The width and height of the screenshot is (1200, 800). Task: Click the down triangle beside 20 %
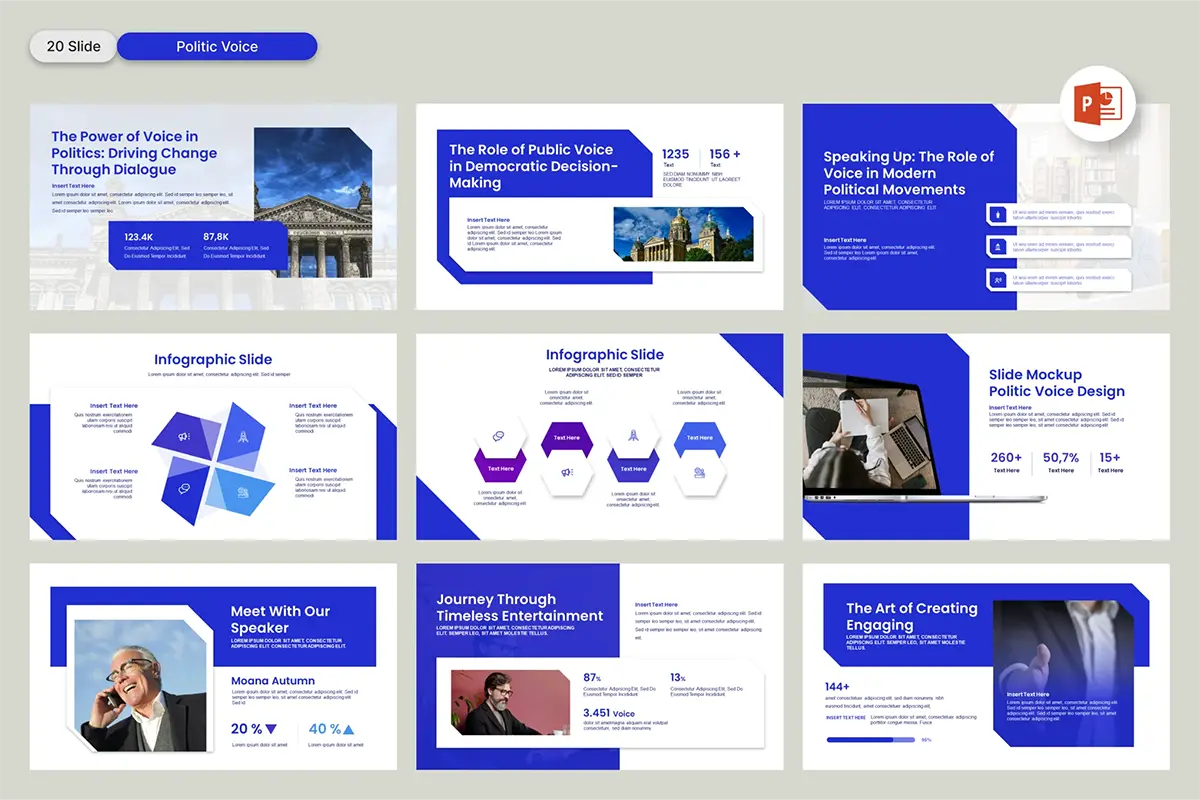(x=271, y=729)
